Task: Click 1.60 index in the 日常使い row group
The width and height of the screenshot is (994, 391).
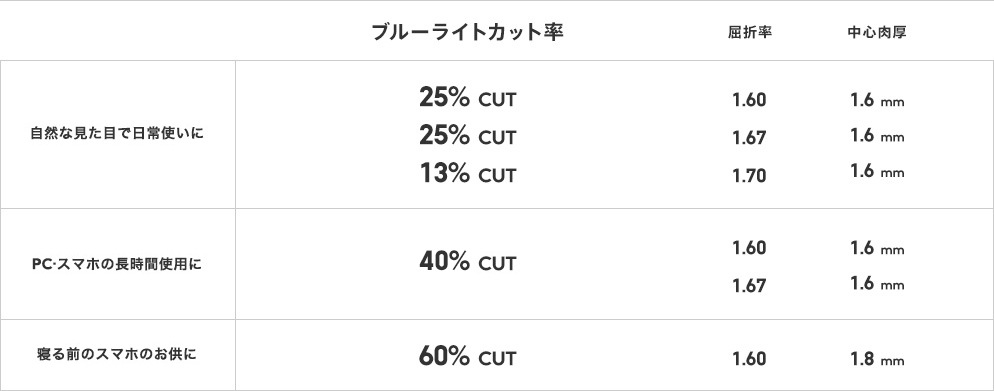Action: click(749, 100)
